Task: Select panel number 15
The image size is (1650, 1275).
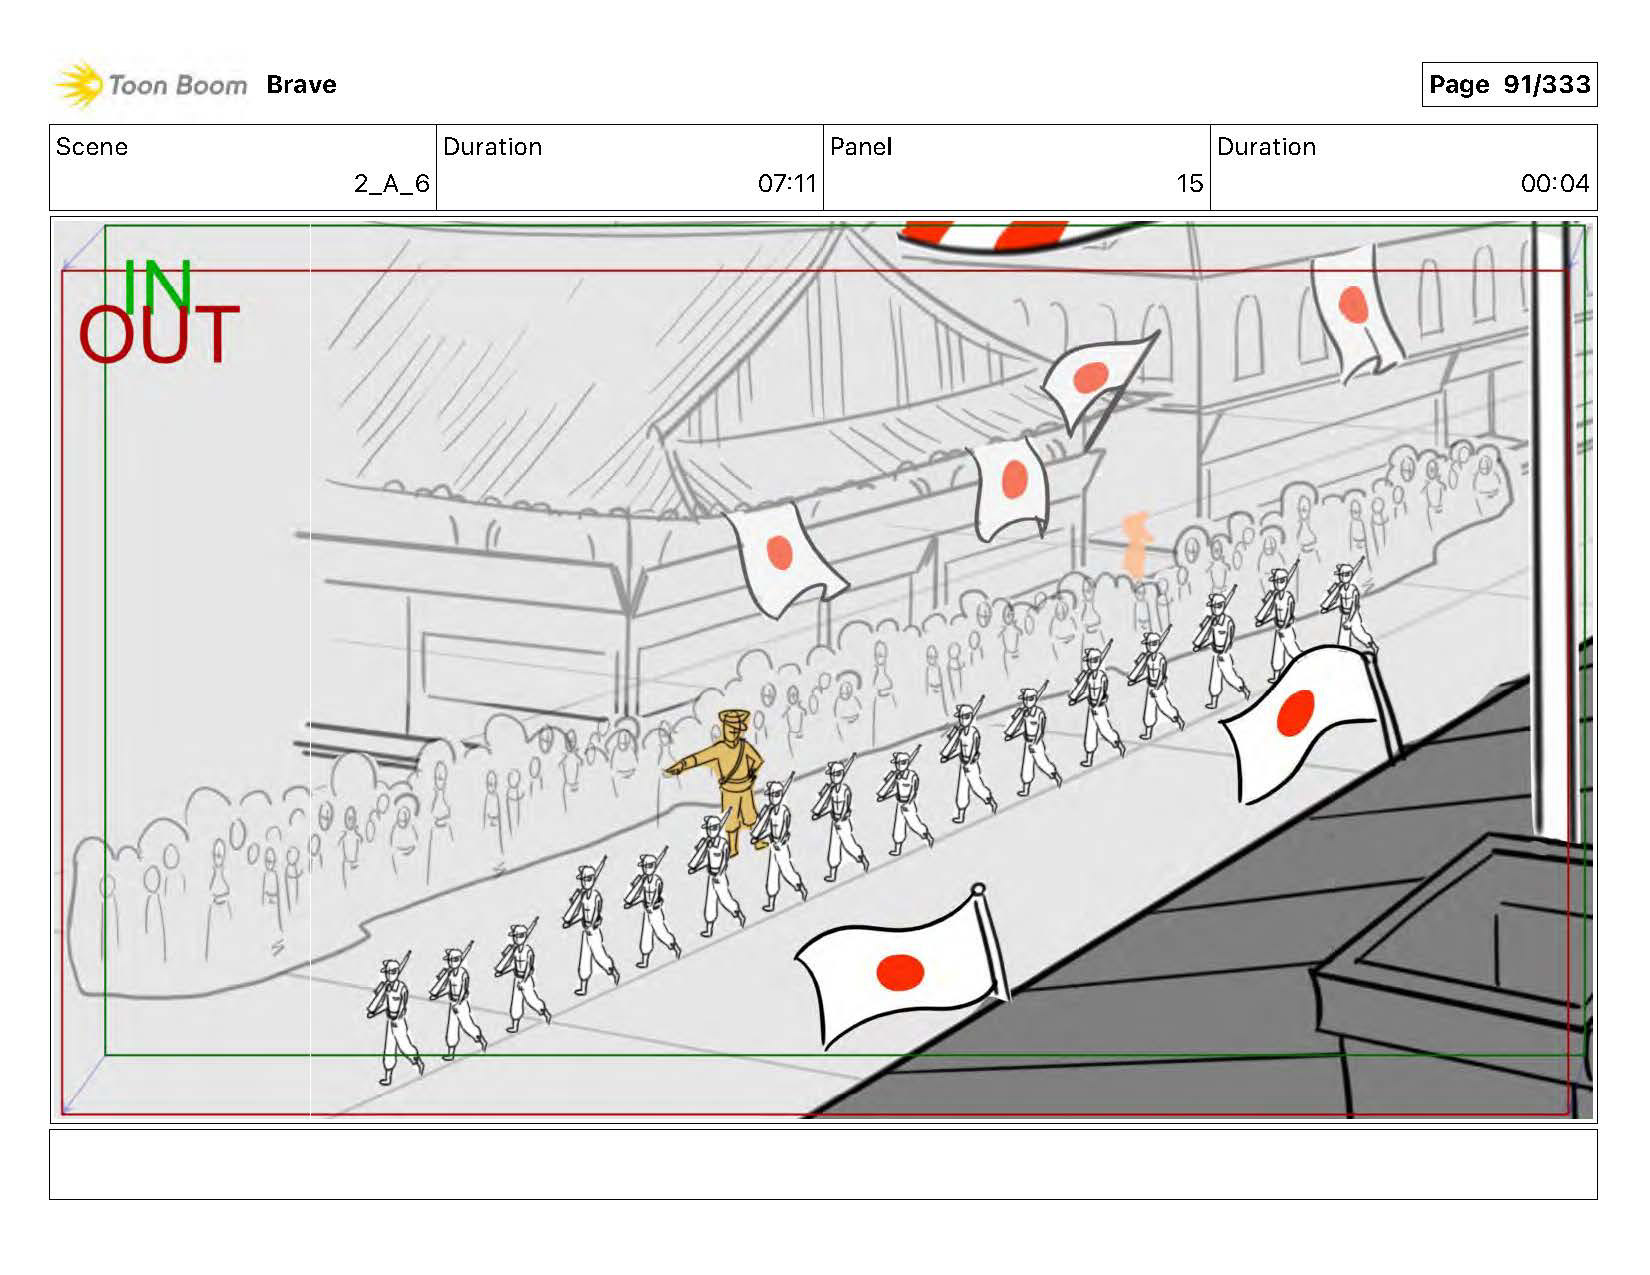Action: (1189, 184)
